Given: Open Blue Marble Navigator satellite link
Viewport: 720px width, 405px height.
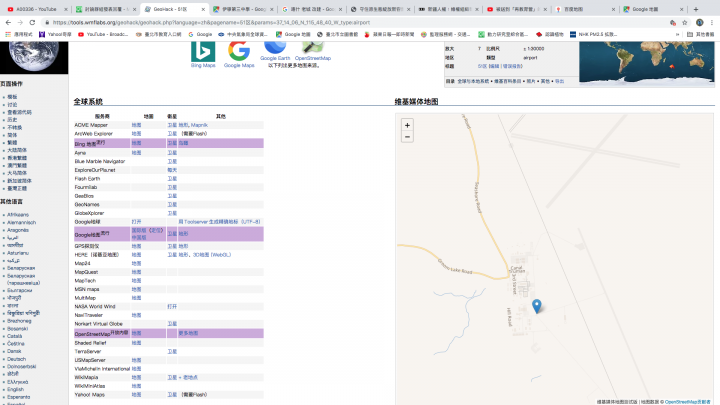Looking at the screenshot, I should tap(172, 161).
